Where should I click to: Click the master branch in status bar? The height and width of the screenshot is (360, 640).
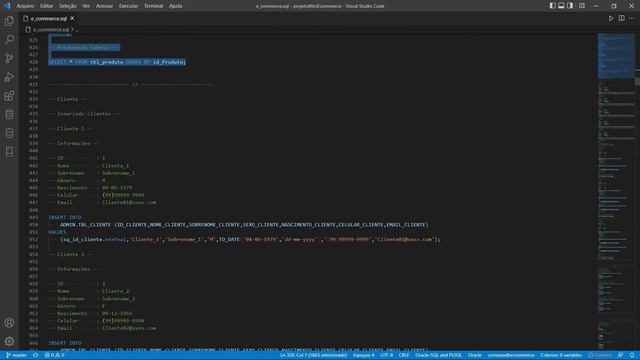(16, 356)
